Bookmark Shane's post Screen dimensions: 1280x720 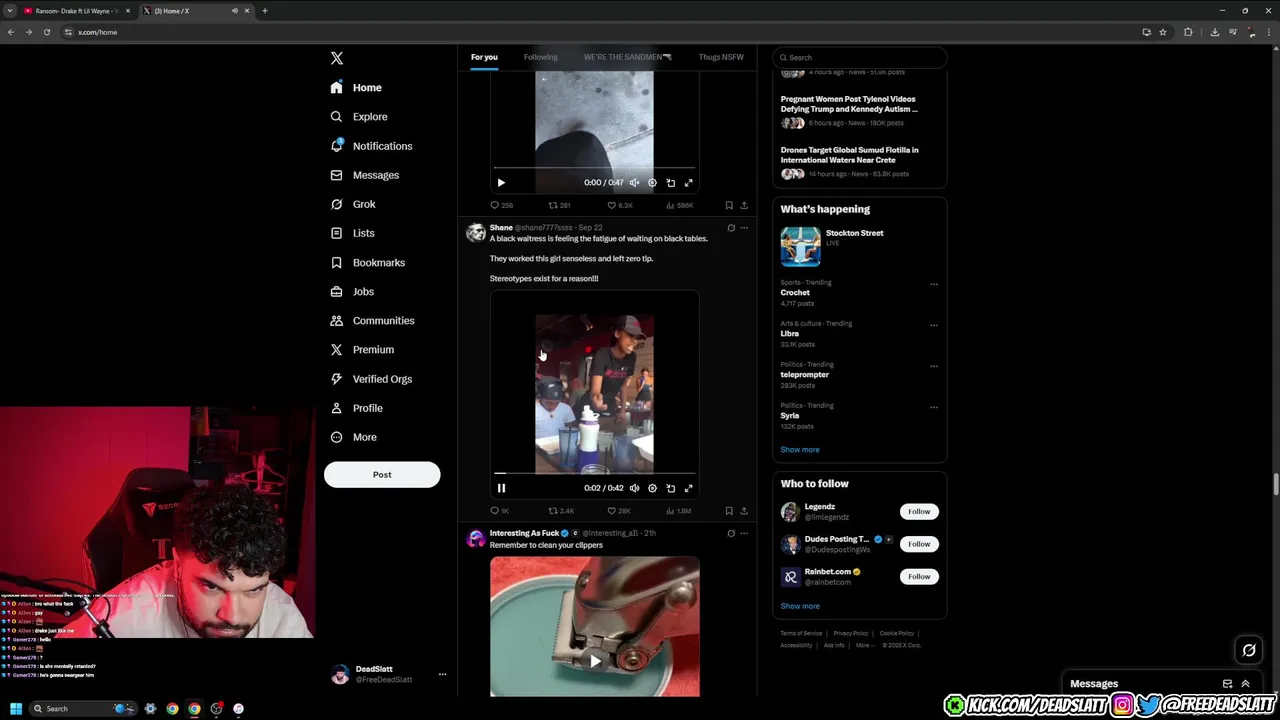click(x=729, y=511)
